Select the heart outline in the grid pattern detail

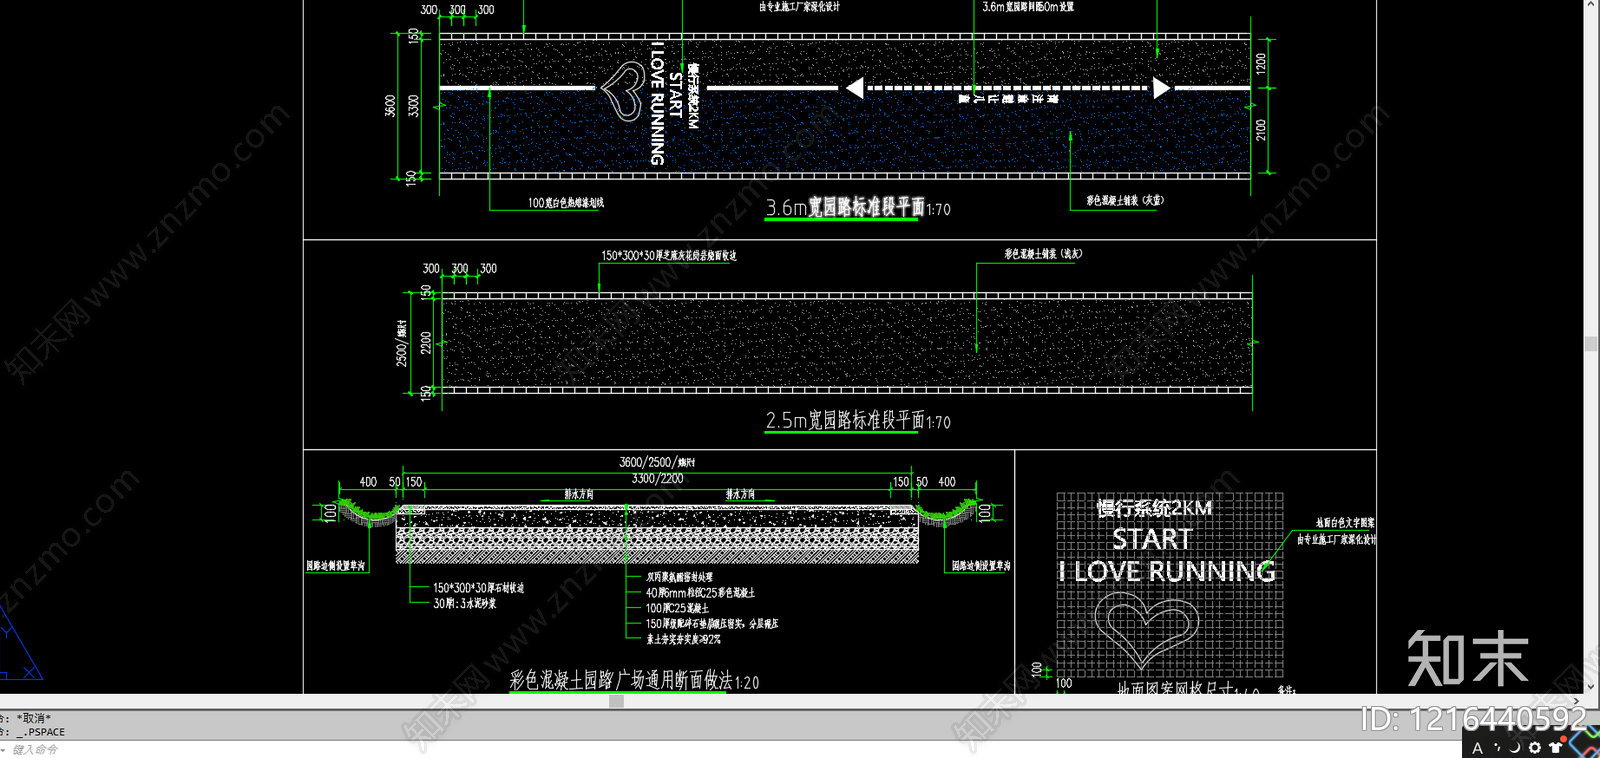click(1147, 628)
